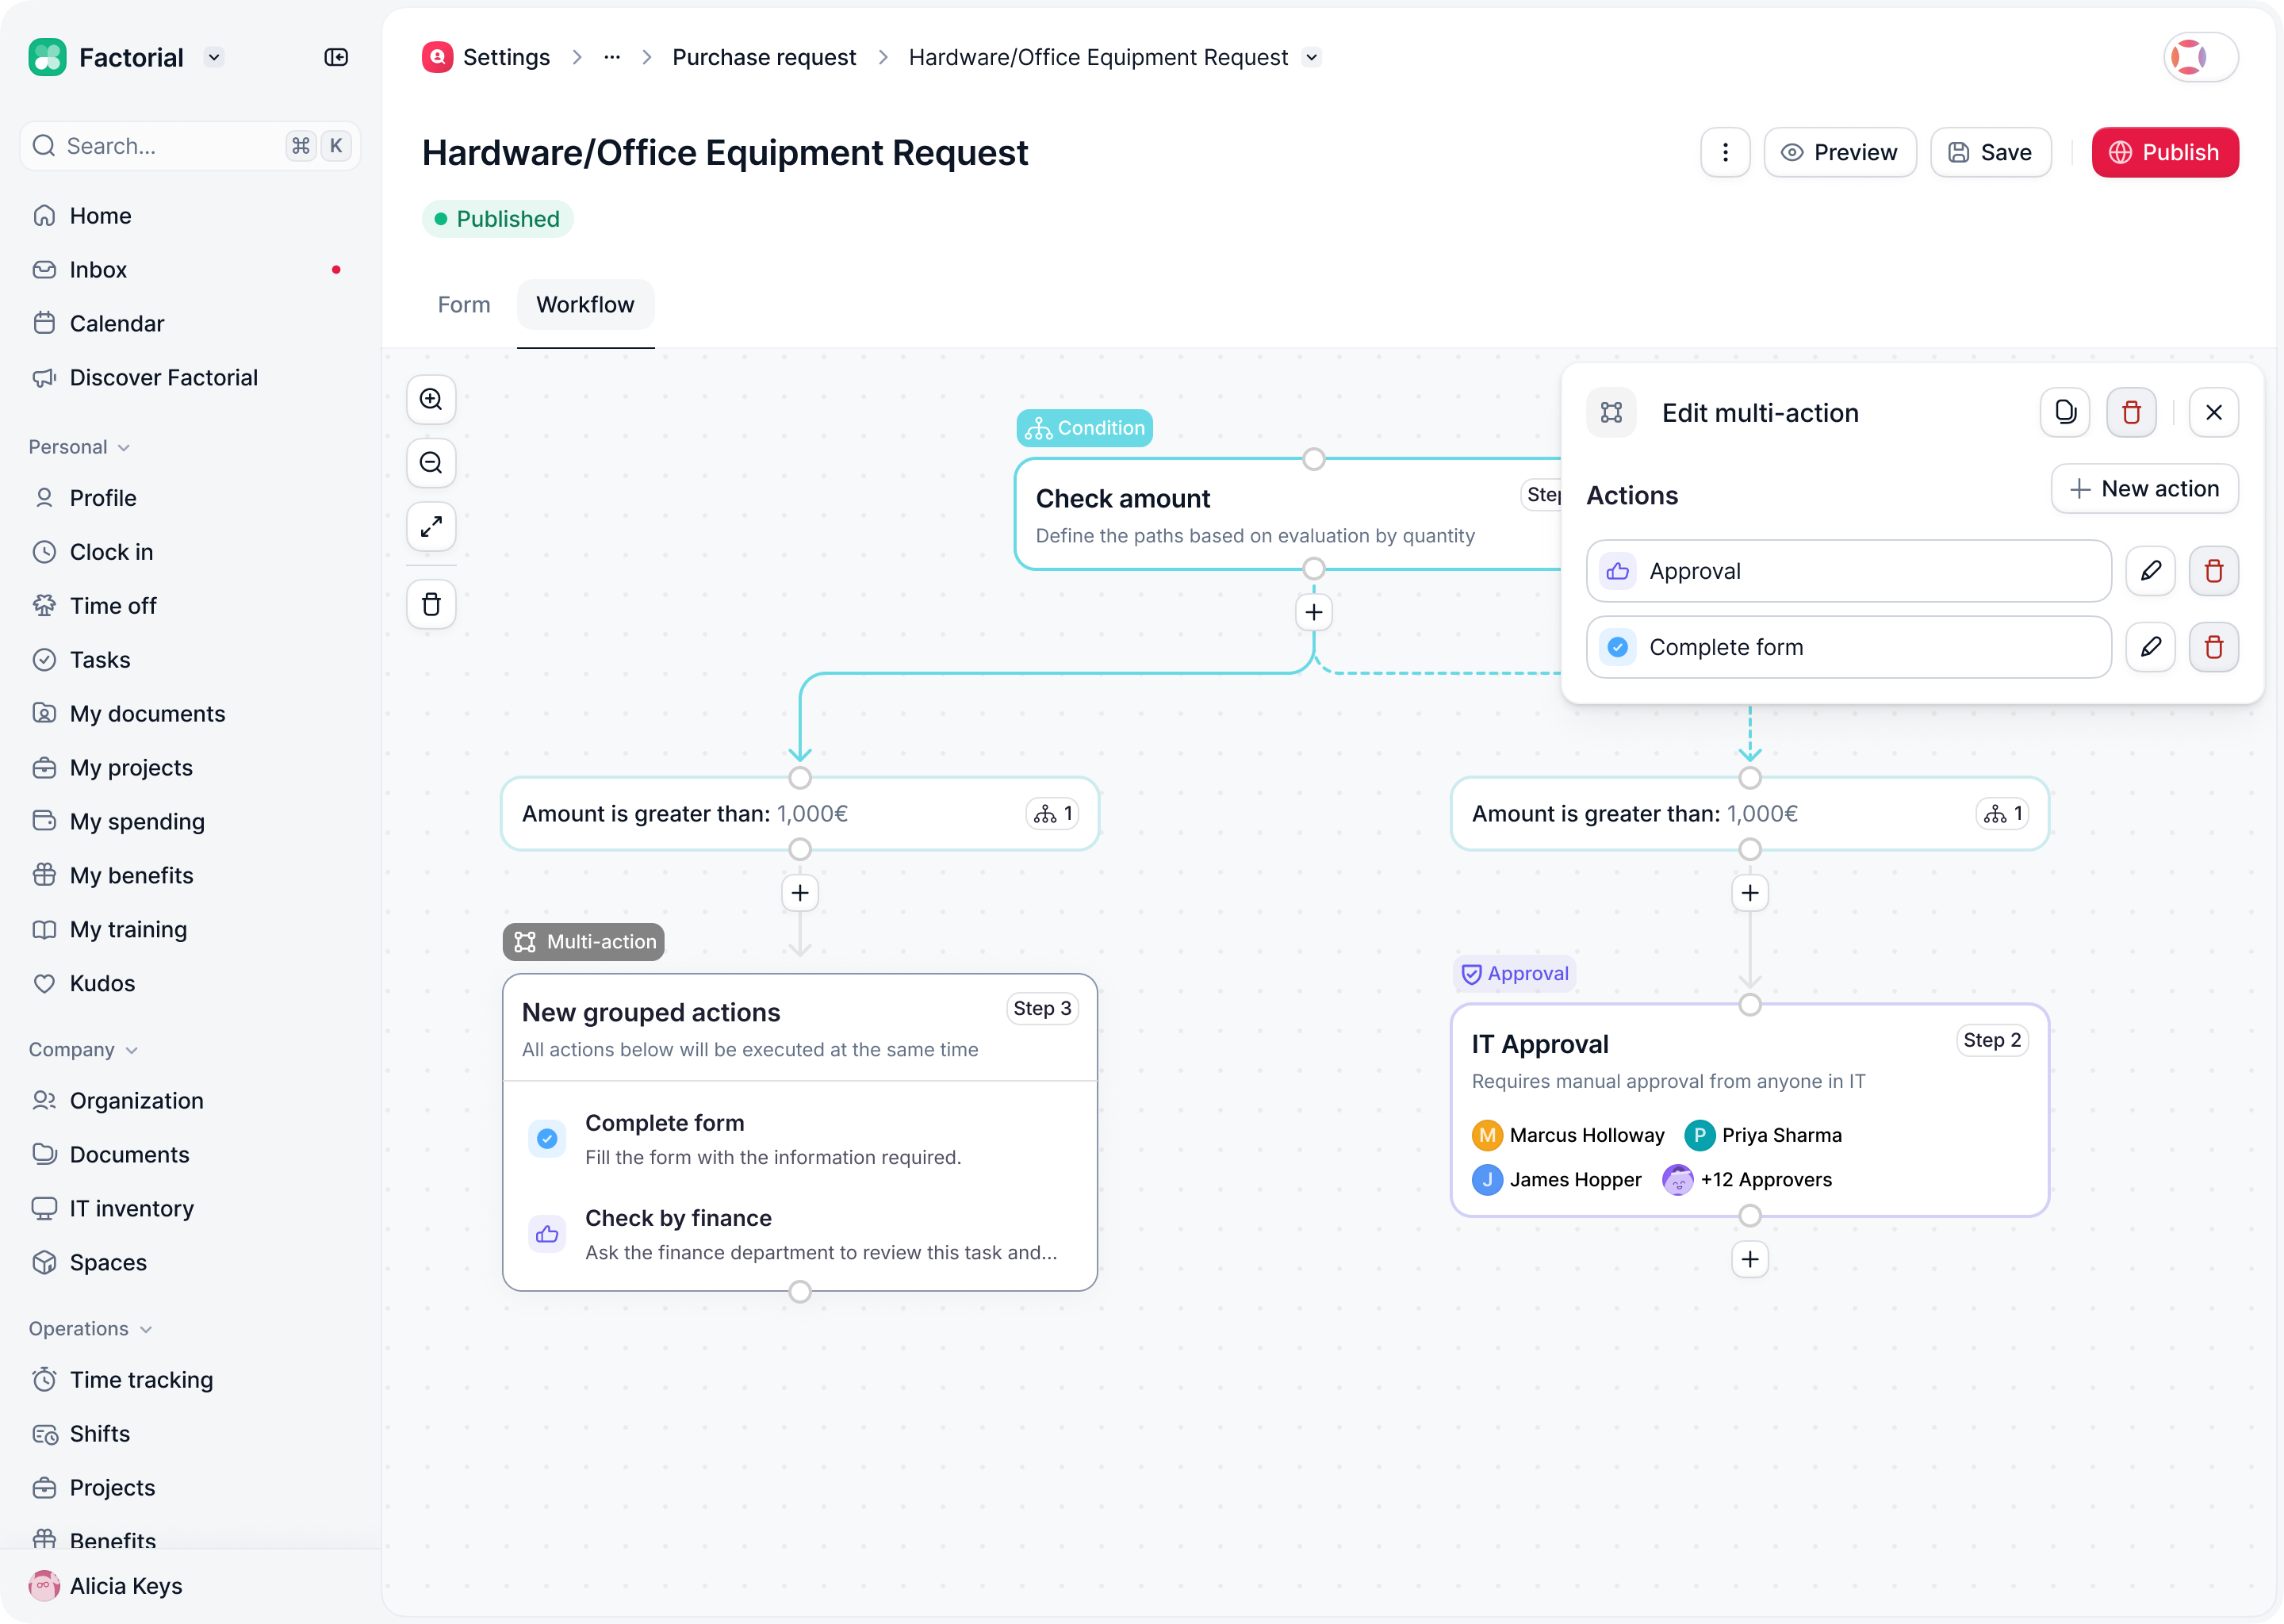
Task: Delete the Complete form action
Action: tap(2213, 647)
